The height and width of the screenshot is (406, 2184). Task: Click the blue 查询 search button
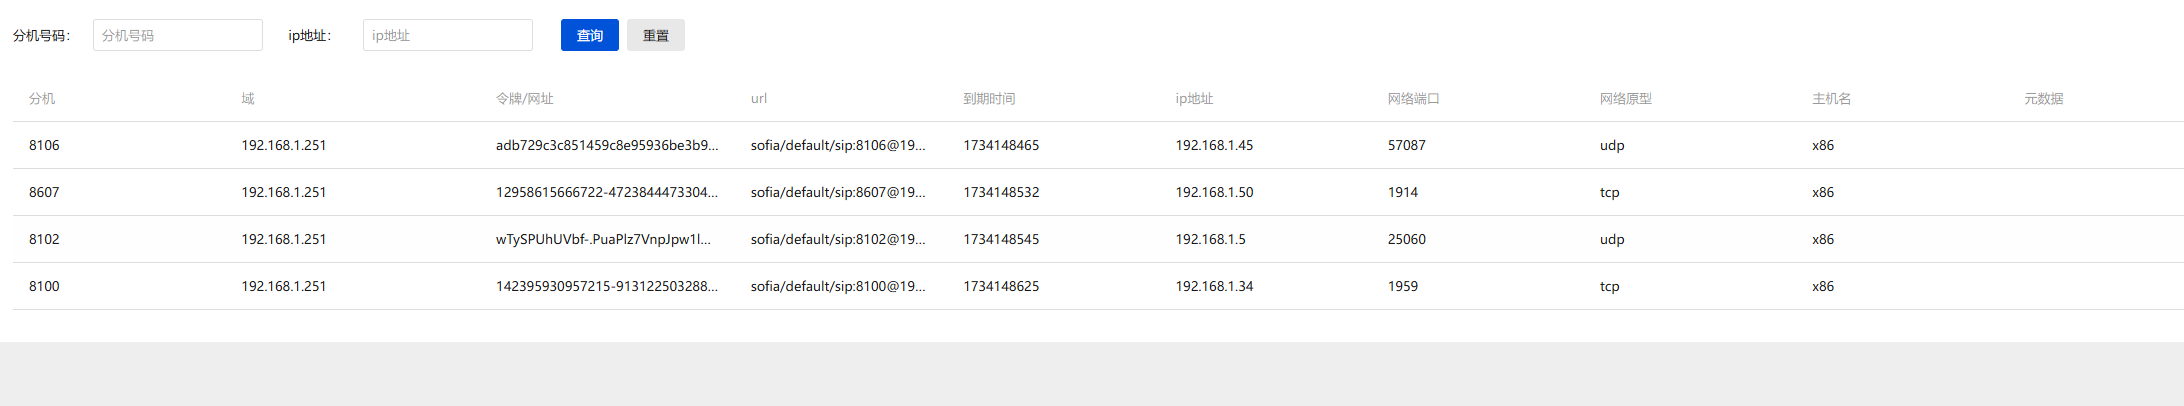pos(589,35)
